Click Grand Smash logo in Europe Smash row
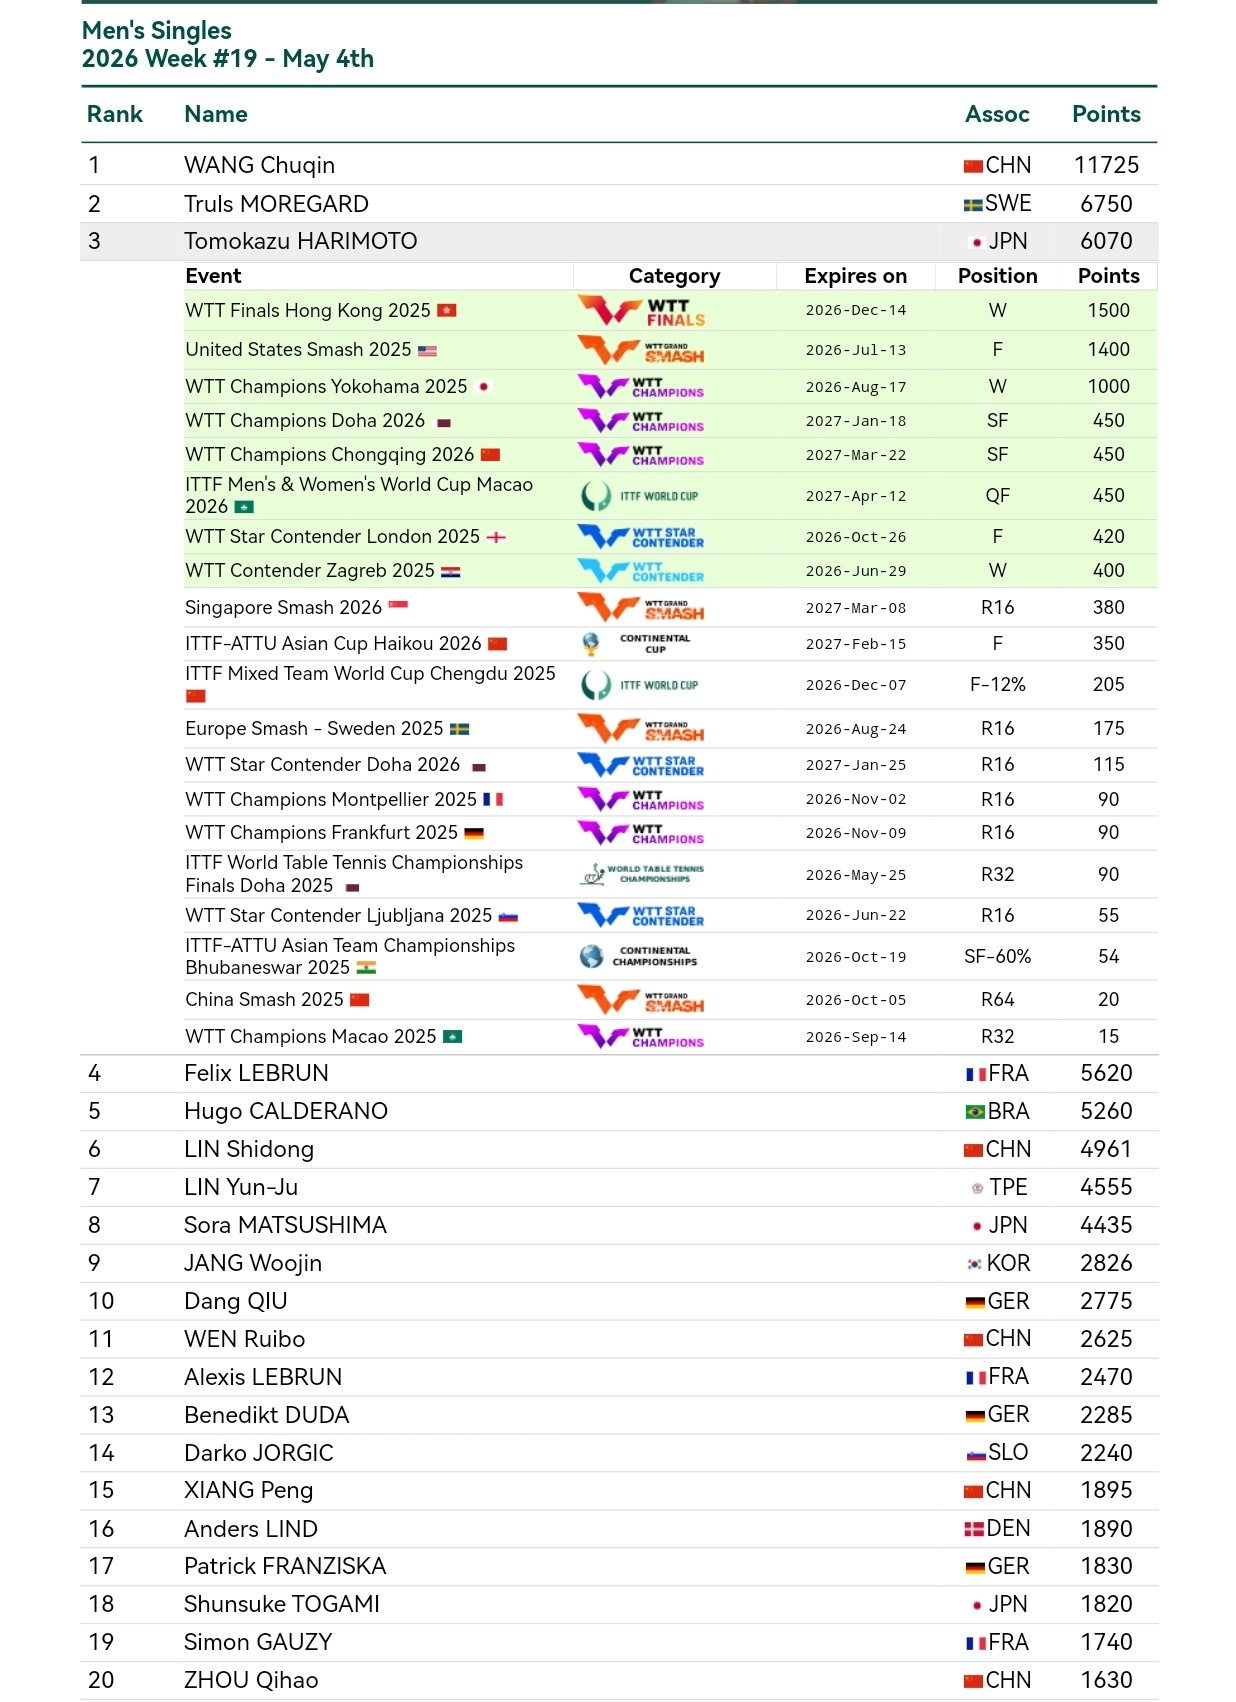Image resolution: width=1236 pixels, height=1702 pixels. [x=641, y=729]
